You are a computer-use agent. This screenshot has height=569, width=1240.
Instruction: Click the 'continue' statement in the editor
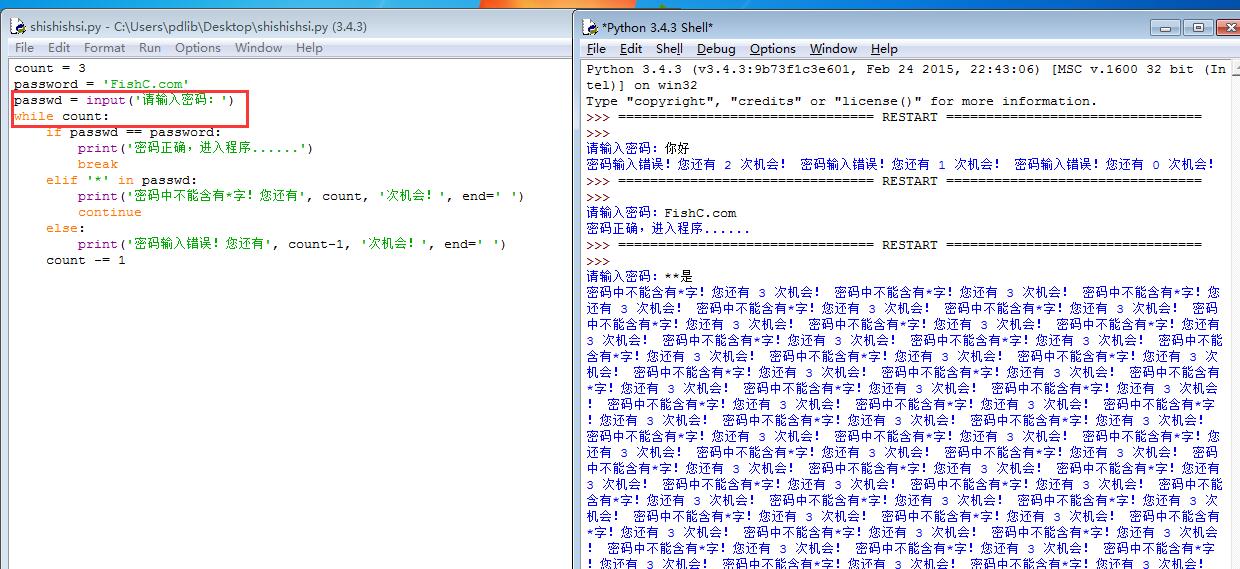tap(109, 212)
